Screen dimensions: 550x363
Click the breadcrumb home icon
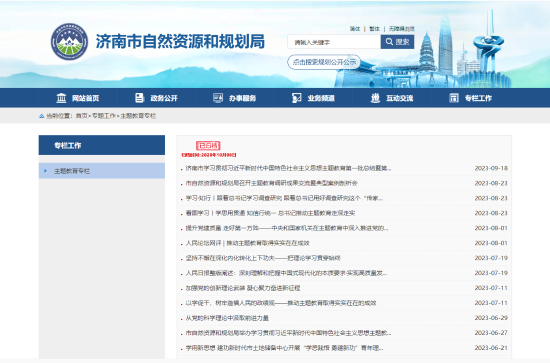point(41,116)
